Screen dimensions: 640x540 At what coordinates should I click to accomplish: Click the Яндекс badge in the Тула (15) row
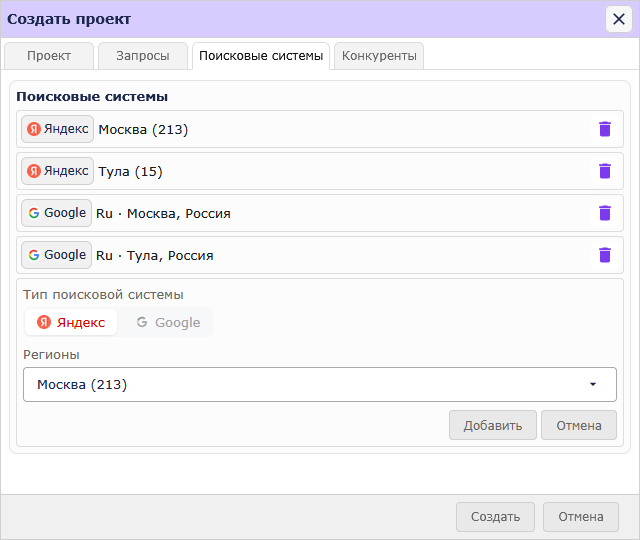click(x=58, y=171)
